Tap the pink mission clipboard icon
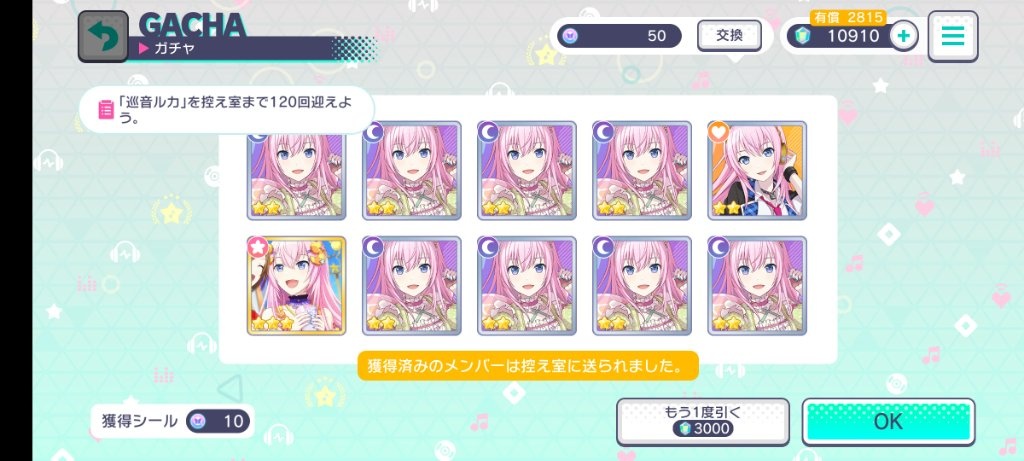 105,109
